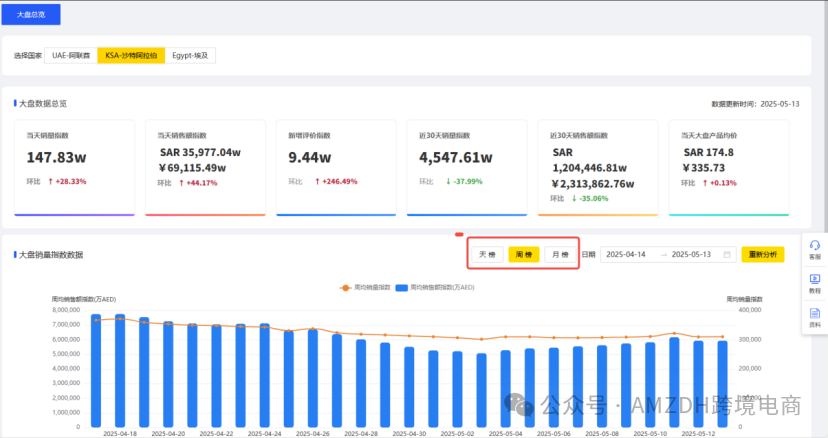Screen dimensions: 828x438
Task: Click red upward arrow beside +246.49%
Action: 318,182
